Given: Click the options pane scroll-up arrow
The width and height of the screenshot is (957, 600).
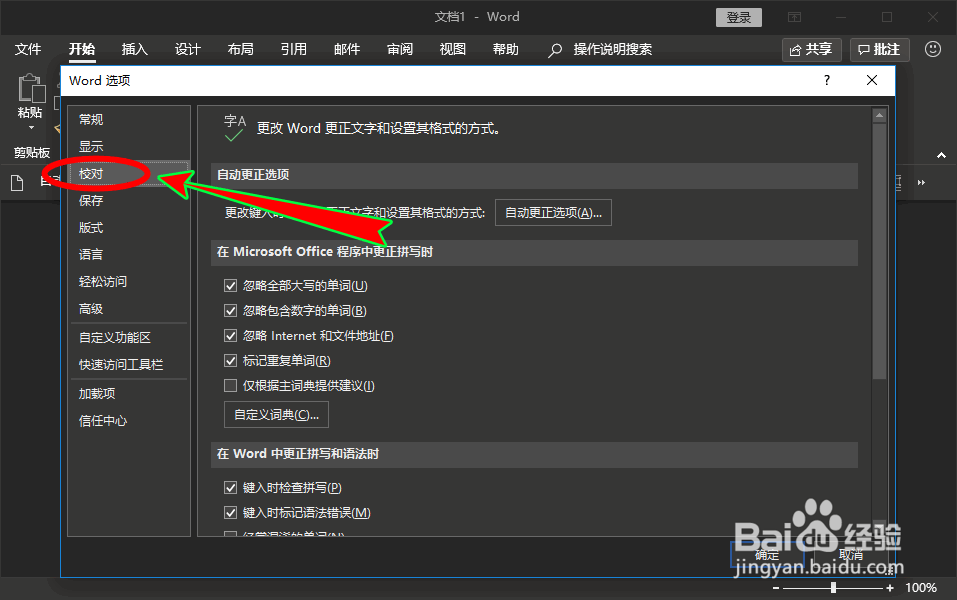Looking at the screenshot, I should pos(879,115).
